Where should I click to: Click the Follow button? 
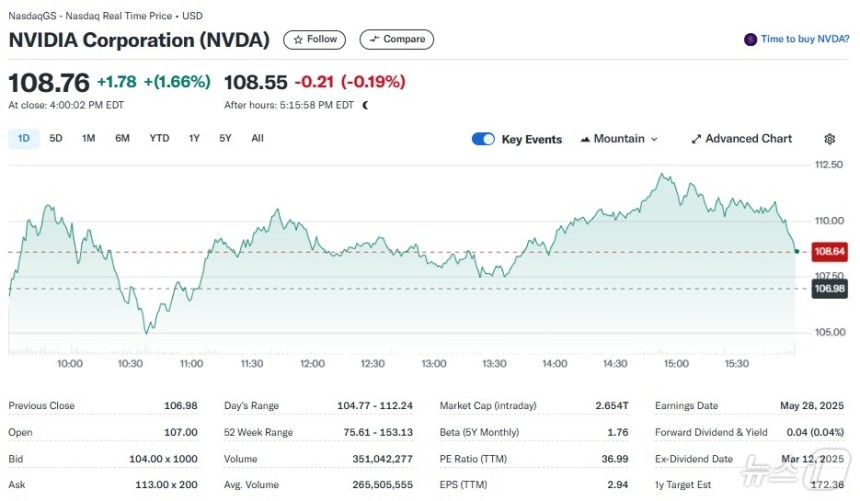click(x=314, y=40)
